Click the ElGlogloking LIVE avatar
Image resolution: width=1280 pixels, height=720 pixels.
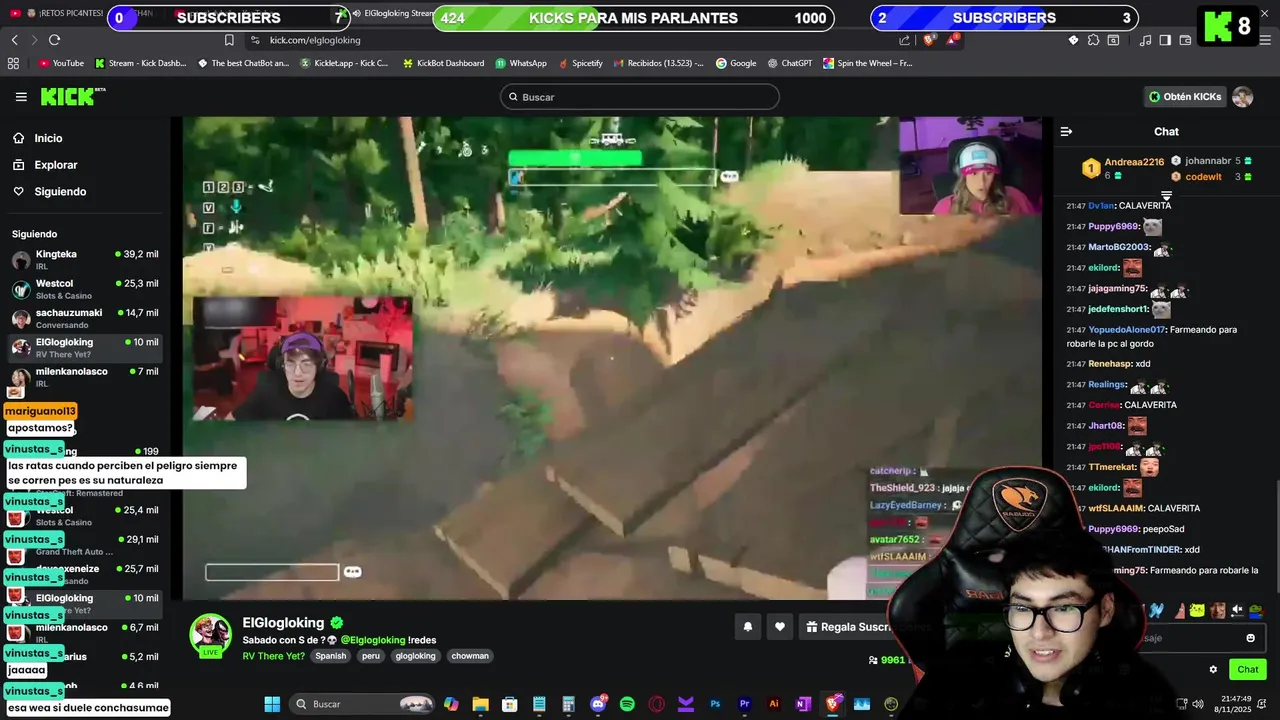pyautogui.click(x=211, y=636)
